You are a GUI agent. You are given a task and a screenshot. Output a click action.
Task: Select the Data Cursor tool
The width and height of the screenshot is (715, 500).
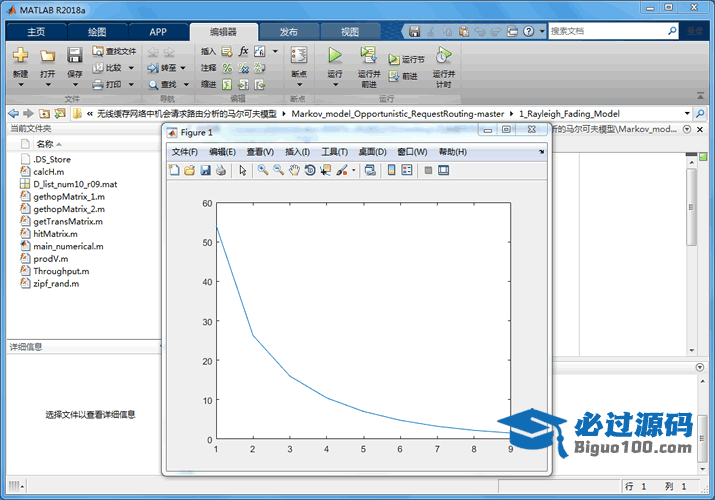(x=326, y=170)
